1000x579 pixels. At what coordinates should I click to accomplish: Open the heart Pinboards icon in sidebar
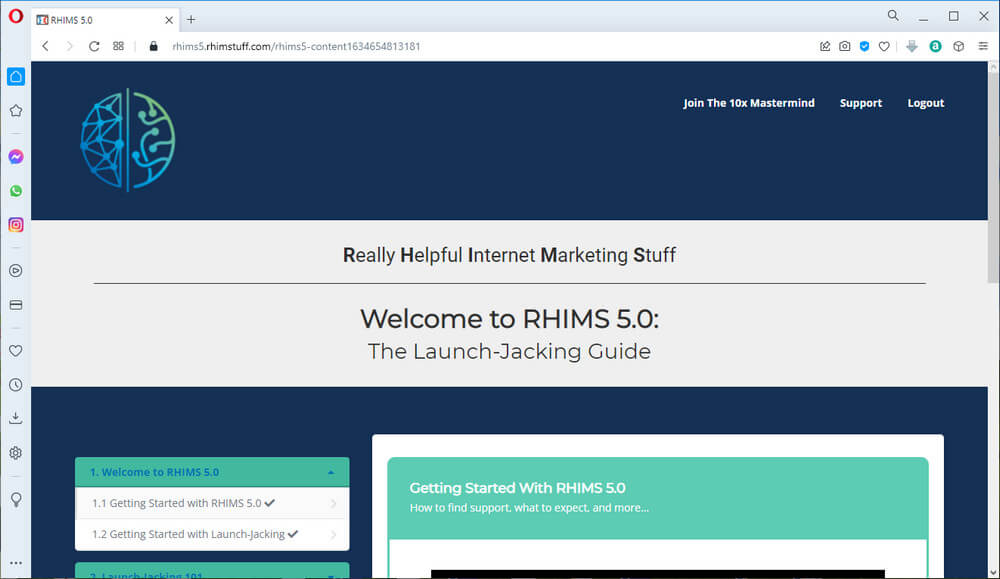[x=16, y=351]
